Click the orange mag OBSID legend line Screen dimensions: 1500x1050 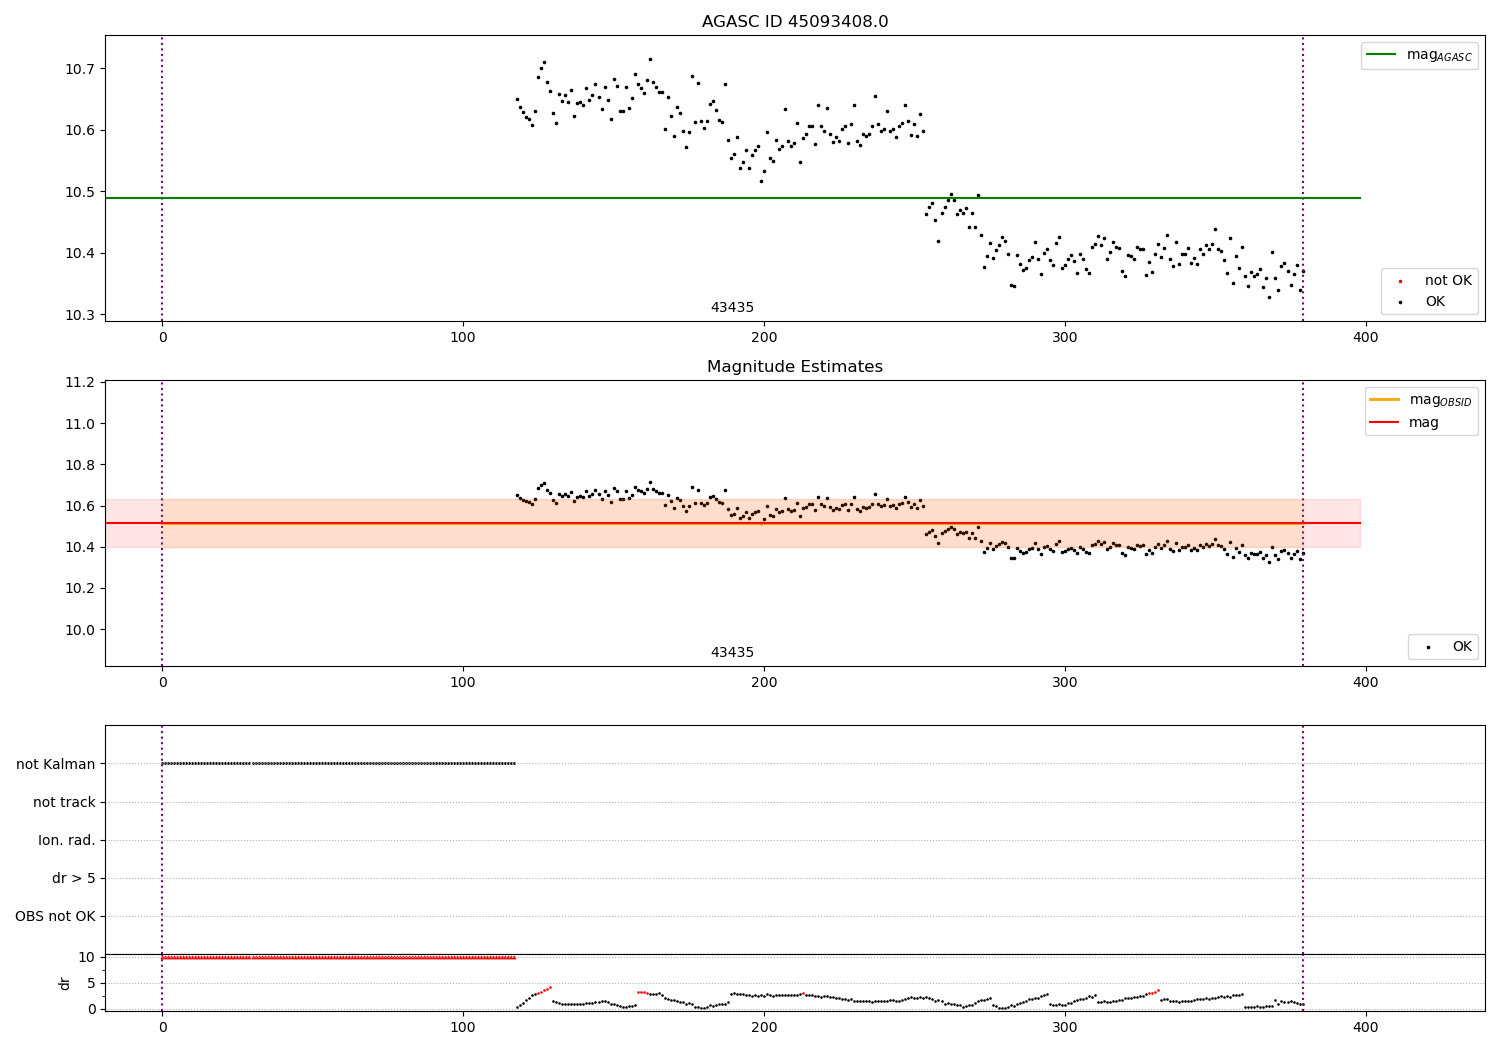[1384, 400]
